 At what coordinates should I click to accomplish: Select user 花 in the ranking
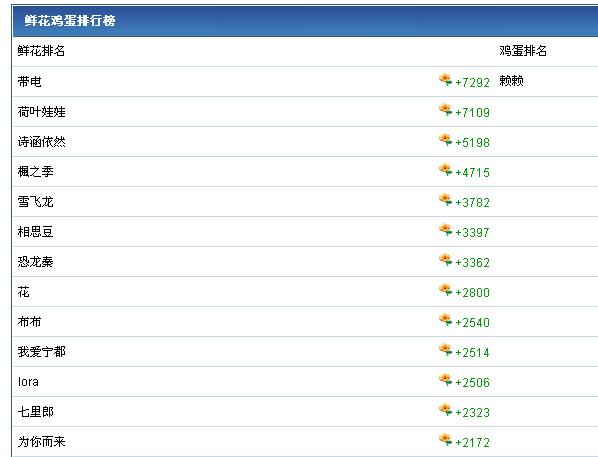click(x=24, y=292)
